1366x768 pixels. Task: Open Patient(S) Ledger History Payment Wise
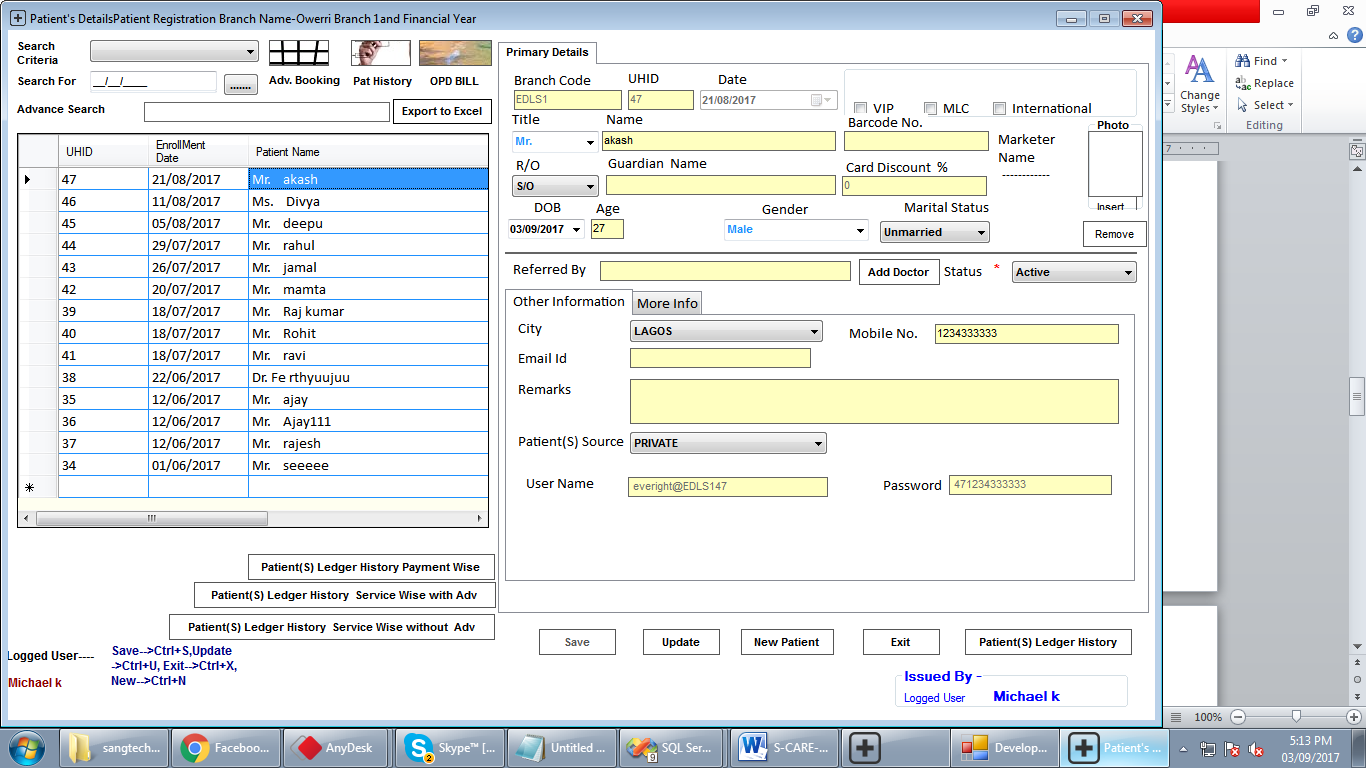[371, 567]
